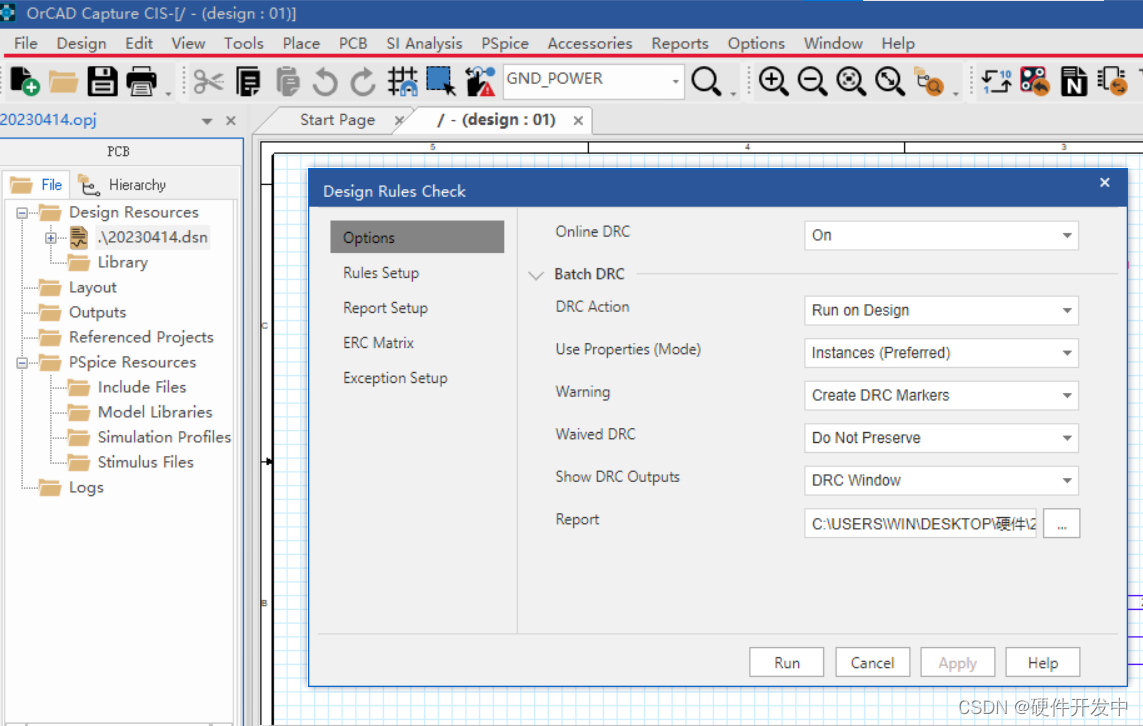Collapse the PSpice Resources folder
Image resolution: width=1143 pixels, height=726 pixels.
(x=22, y=363)
